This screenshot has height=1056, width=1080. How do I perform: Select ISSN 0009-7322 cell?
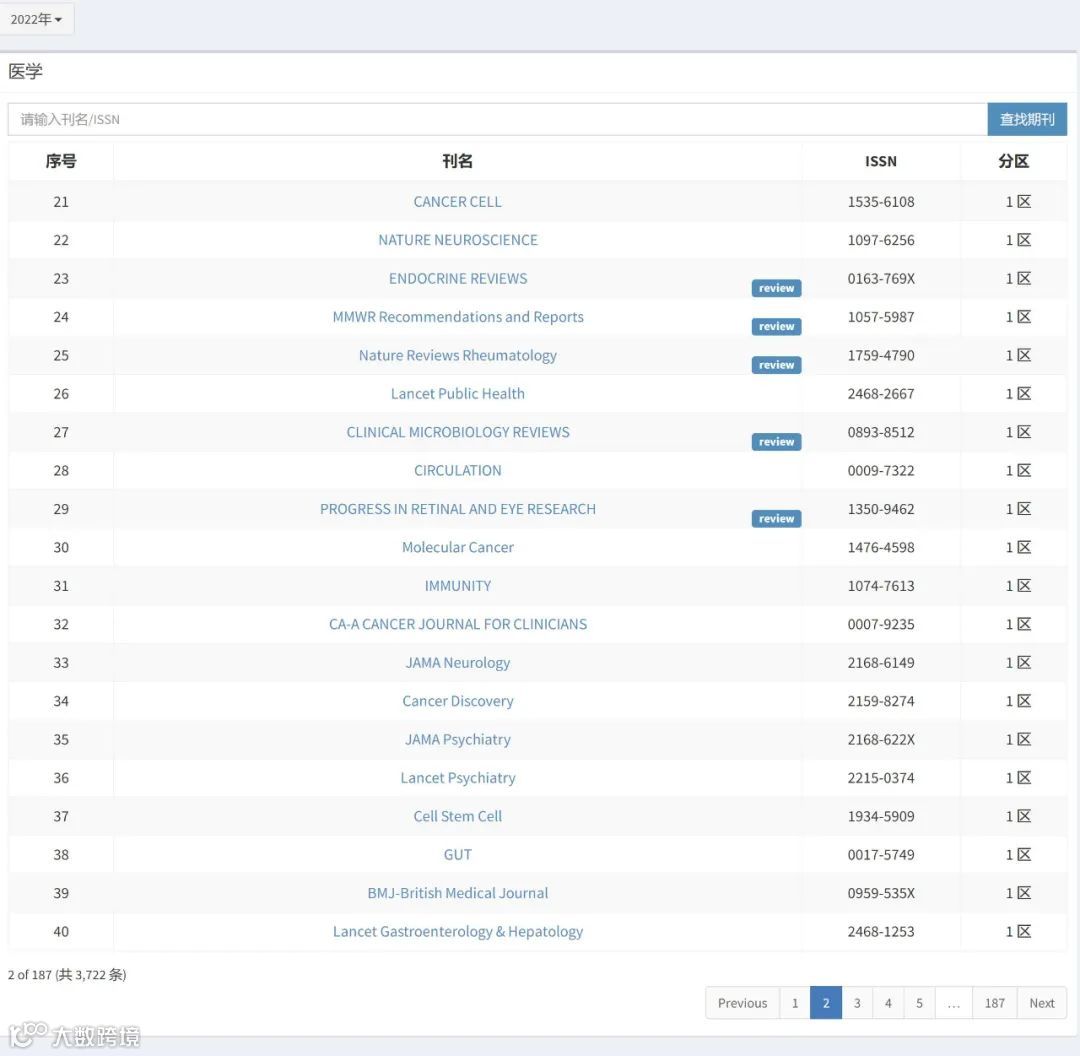(881, 470)
